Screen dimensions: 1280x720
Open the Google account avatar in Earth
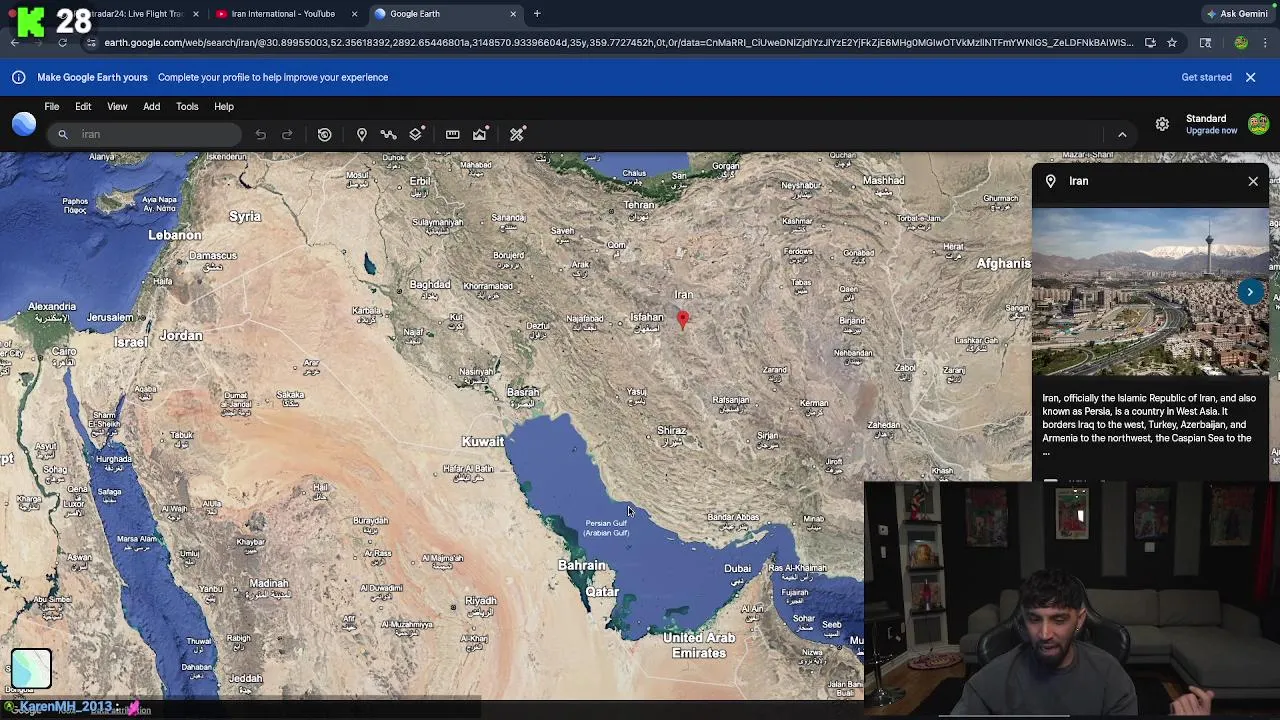pyautogui.click(x=1258, y=124)
